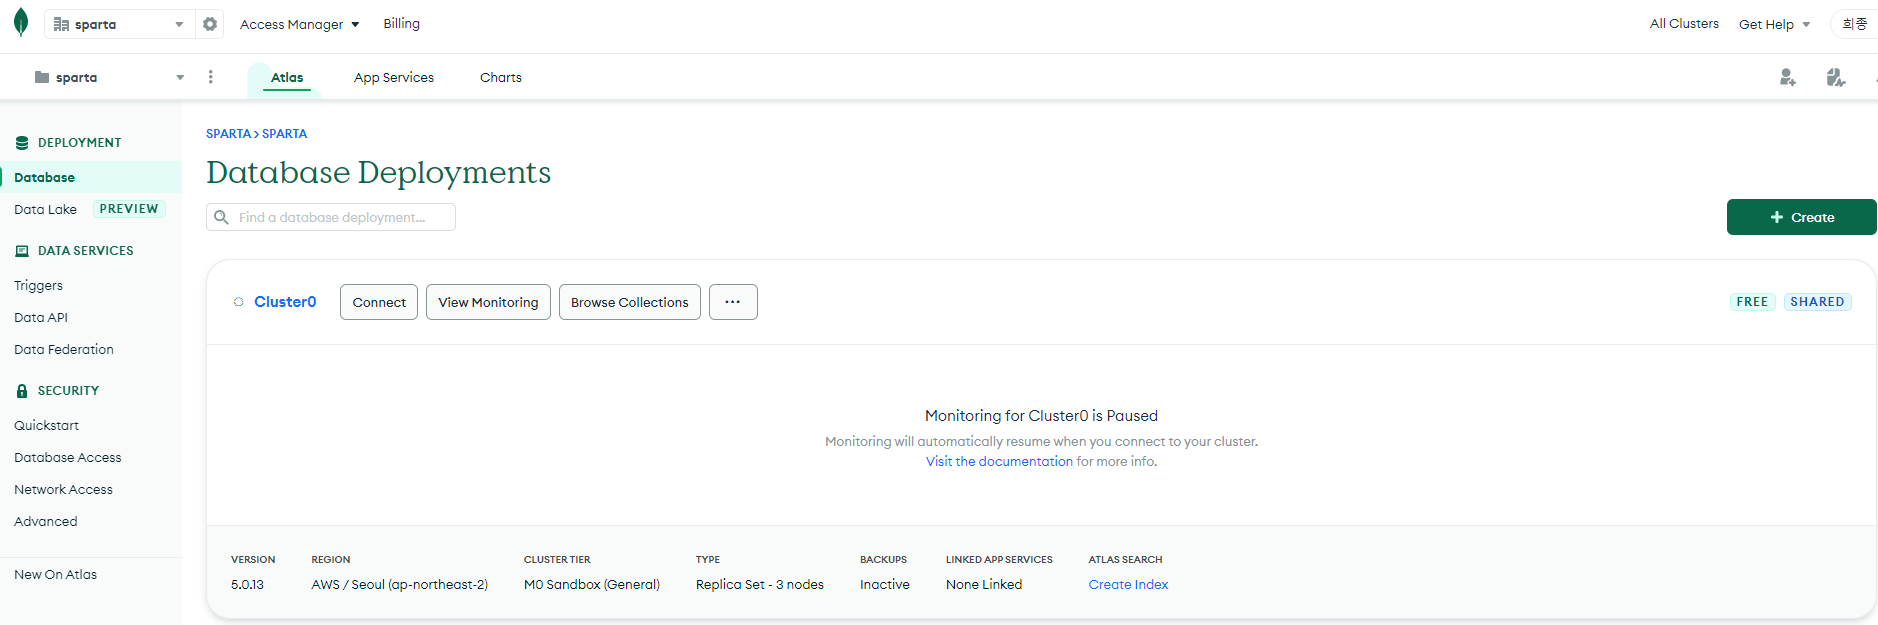Open the Billing page
1878x625 pixels.
[401, 24]
